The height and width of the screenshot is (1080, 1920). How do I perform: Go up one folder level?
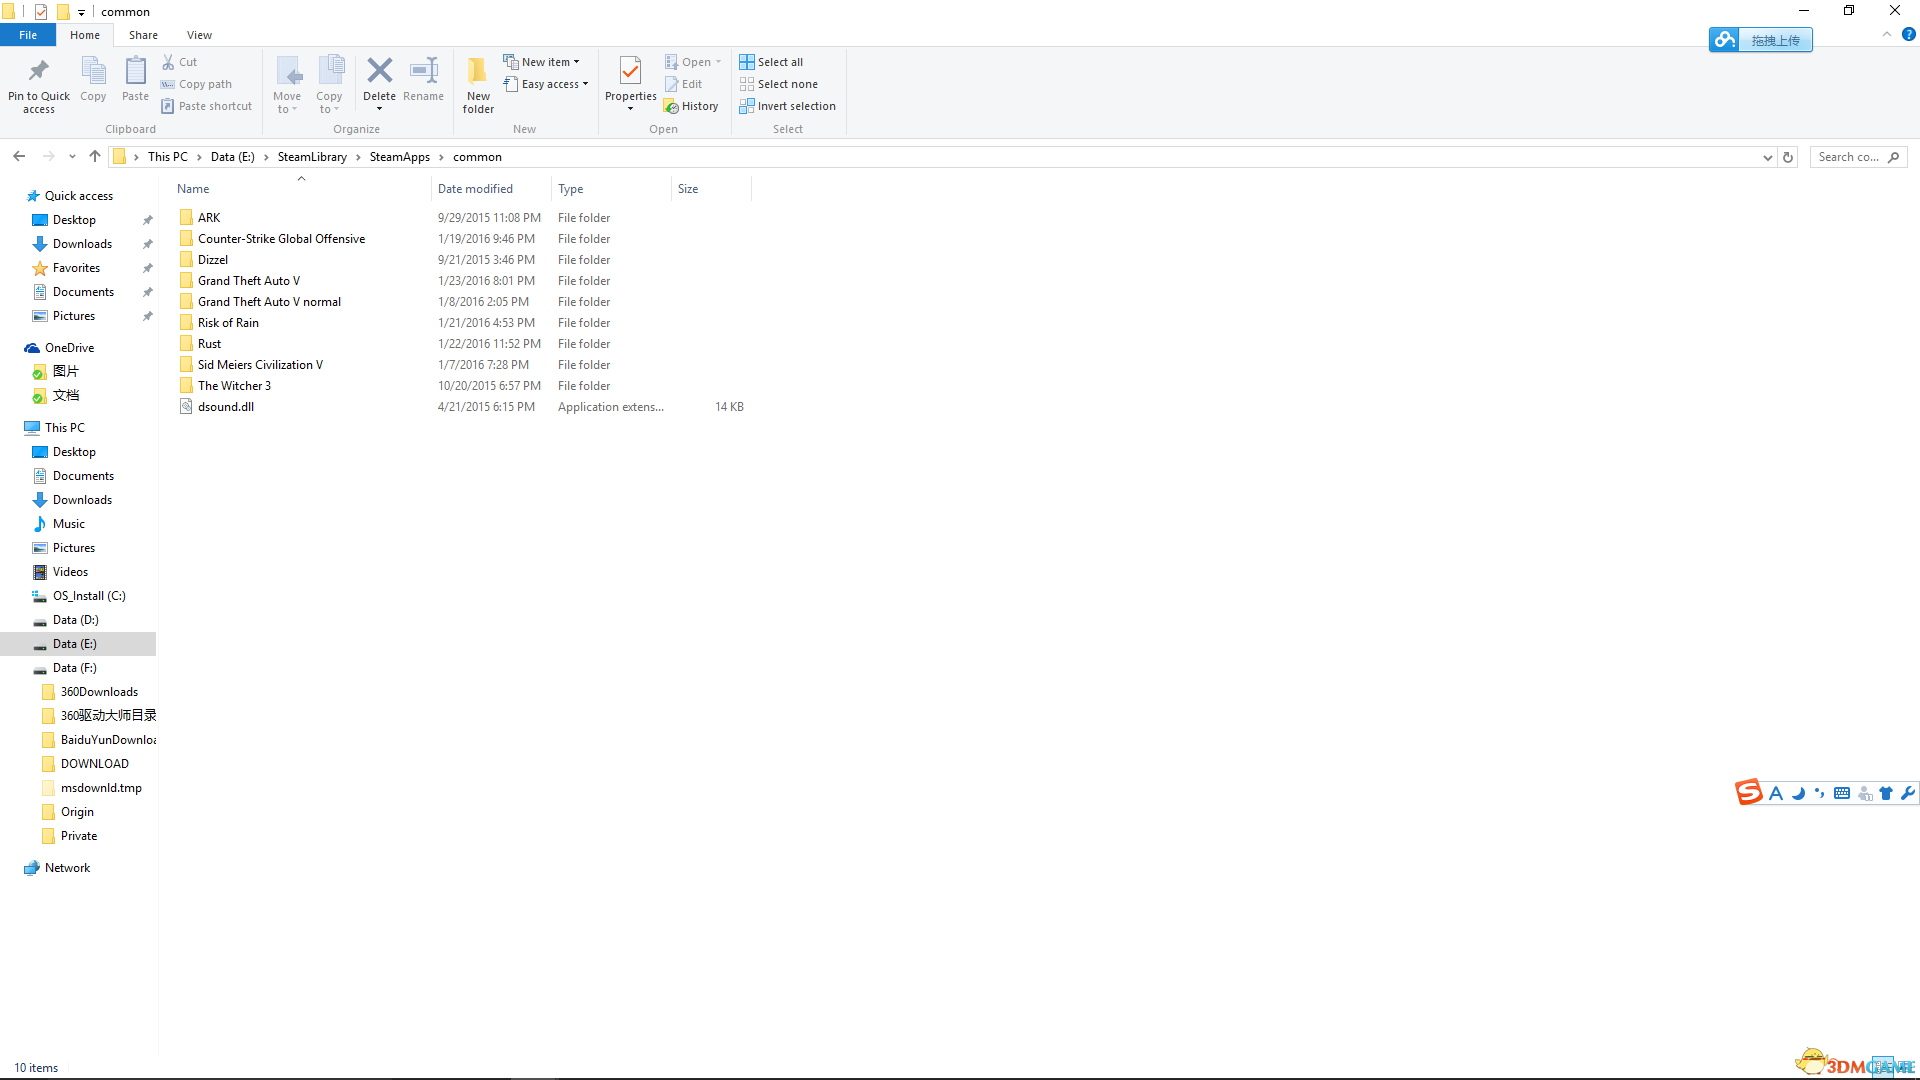(x=95, y=157)
